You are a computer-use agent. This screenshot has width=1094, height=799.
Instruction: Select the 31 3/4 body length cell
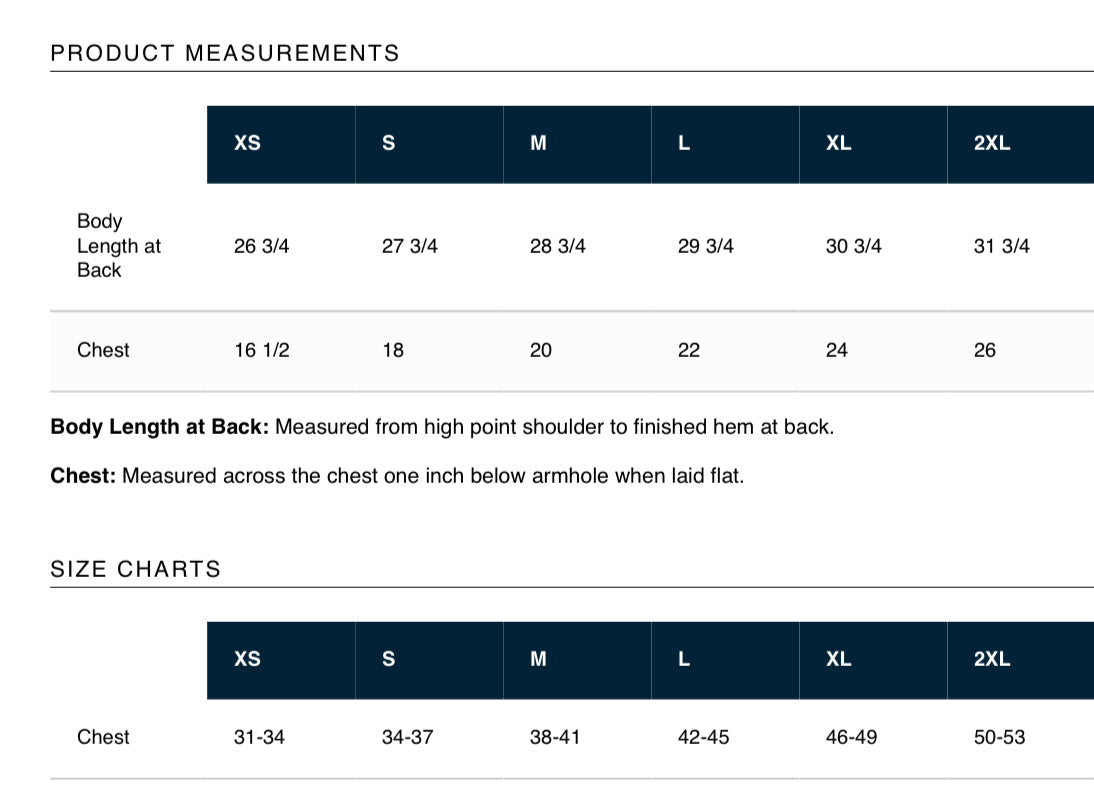(x=1002, y=246)
